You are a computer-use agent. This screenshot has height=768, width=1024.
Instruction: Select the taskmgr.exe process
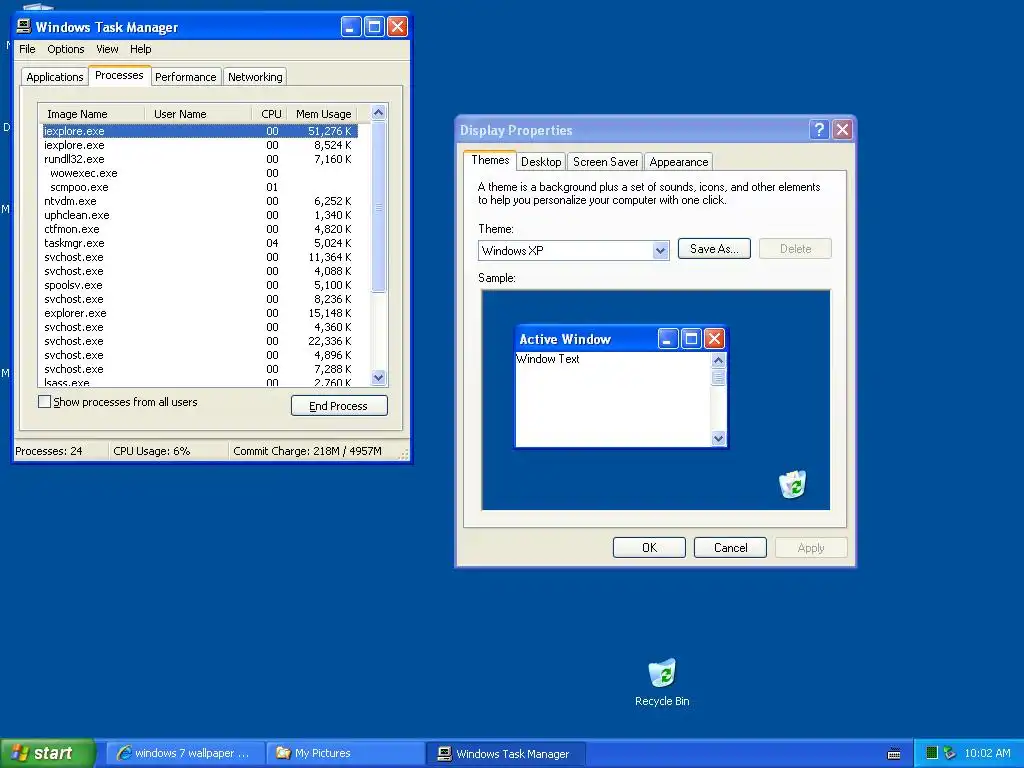coord(199,243)
